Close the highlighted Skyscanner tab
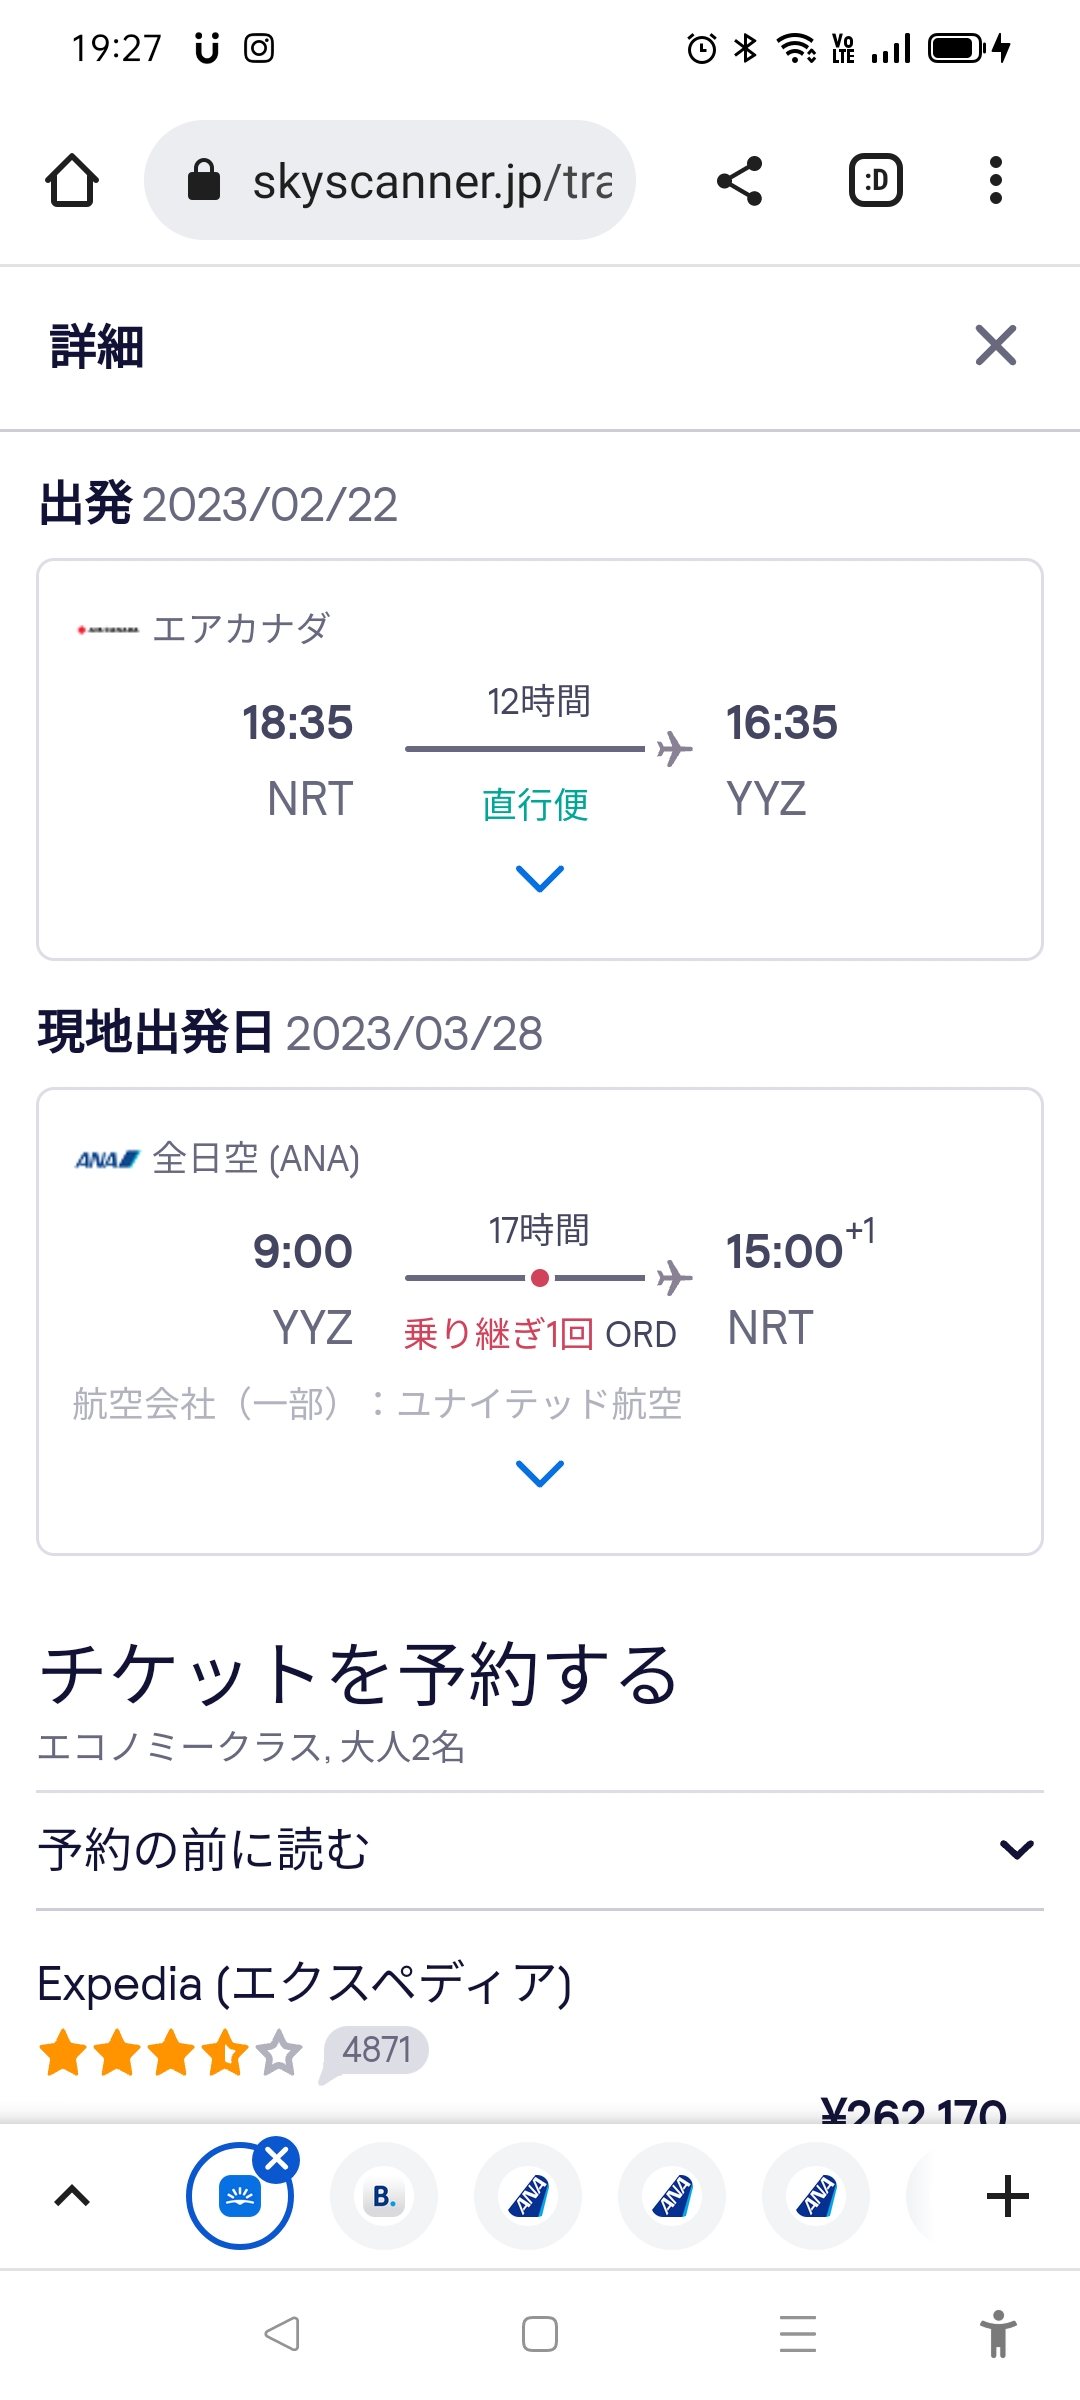The width and height of the screenshot is (1080, 2400). (x=277, y=2159)
